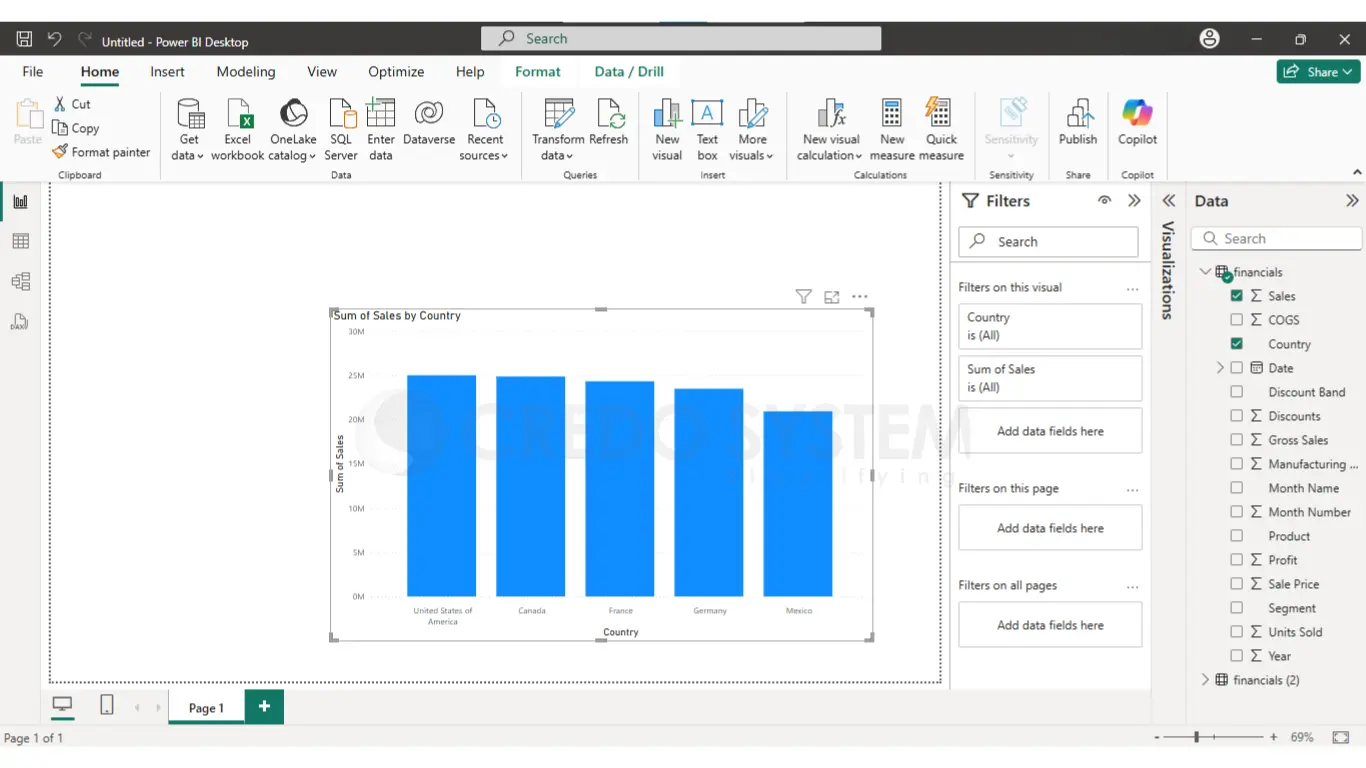Switch to Table view in left sidebar
The image size is (1366, 768).
(x=20, y=242)
